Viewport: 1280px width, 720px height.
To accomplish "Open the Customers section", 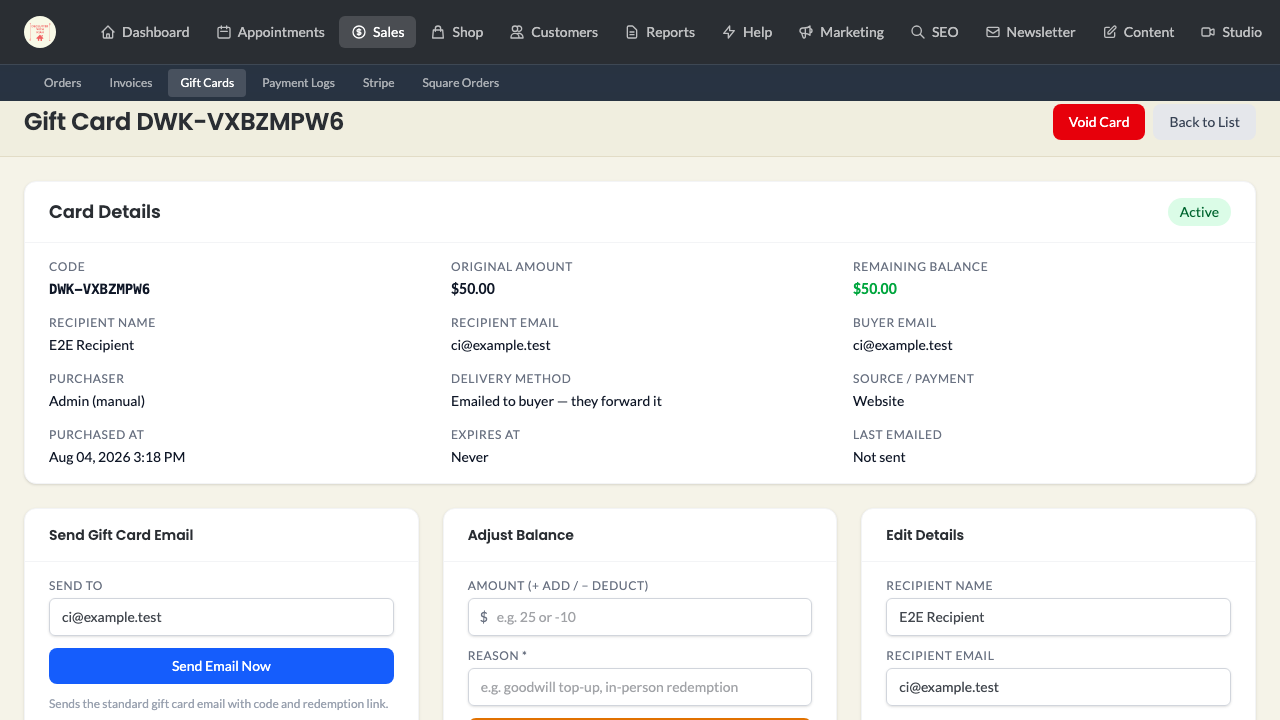I will pos(554,32).
